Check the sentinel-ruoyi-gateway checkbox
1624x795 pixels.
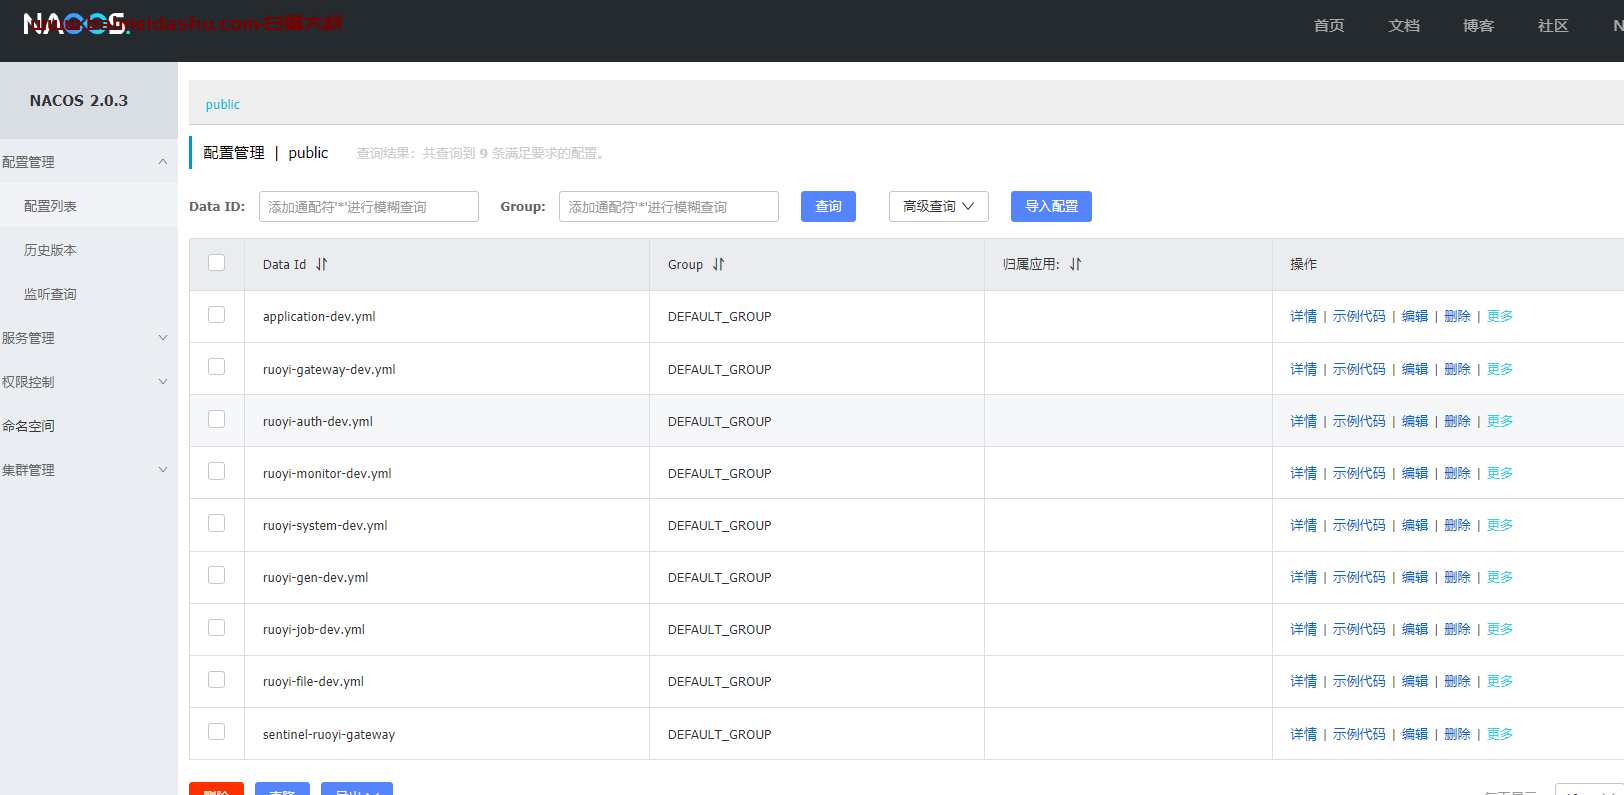click(216, 731)
